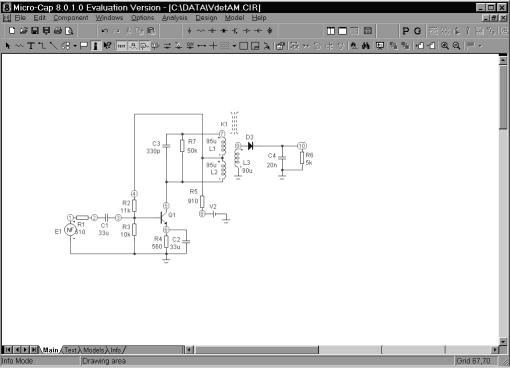Toggle the G toolbar button
The image size is (510, 368).
417,31
